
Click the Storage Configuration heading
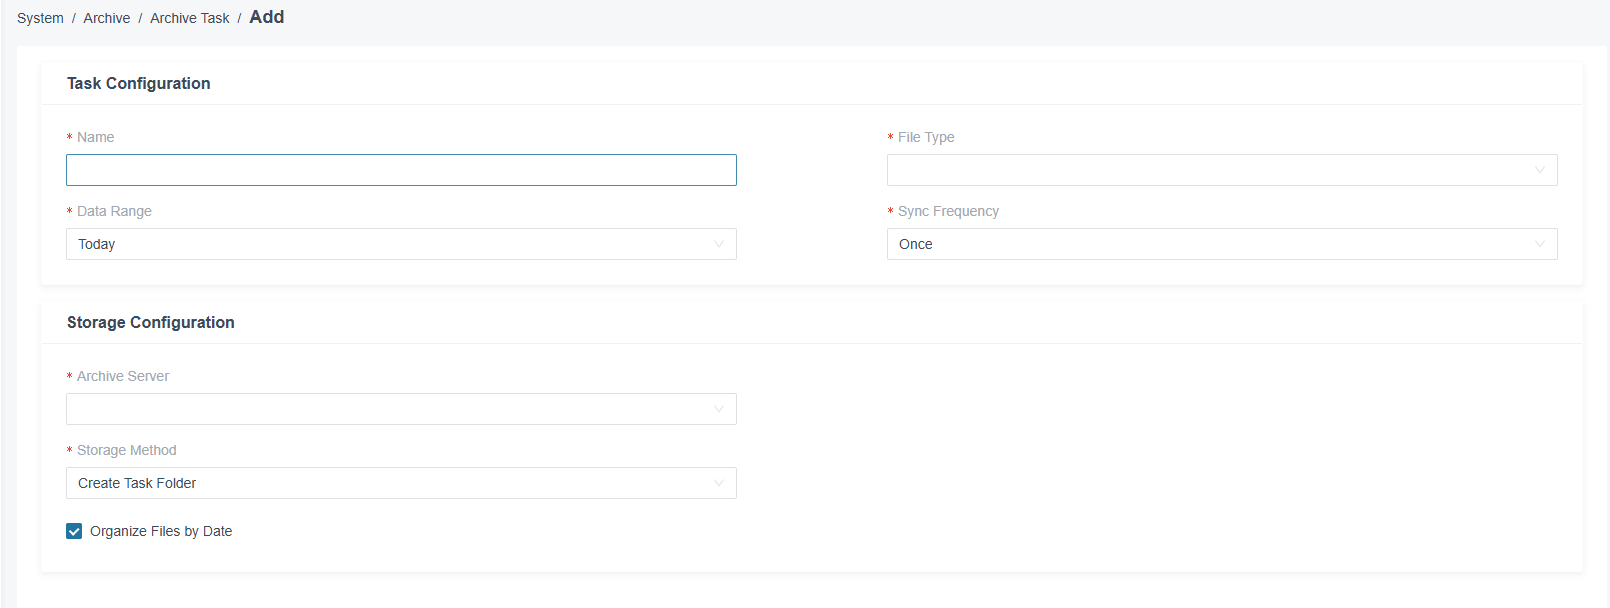pos(151,322)
